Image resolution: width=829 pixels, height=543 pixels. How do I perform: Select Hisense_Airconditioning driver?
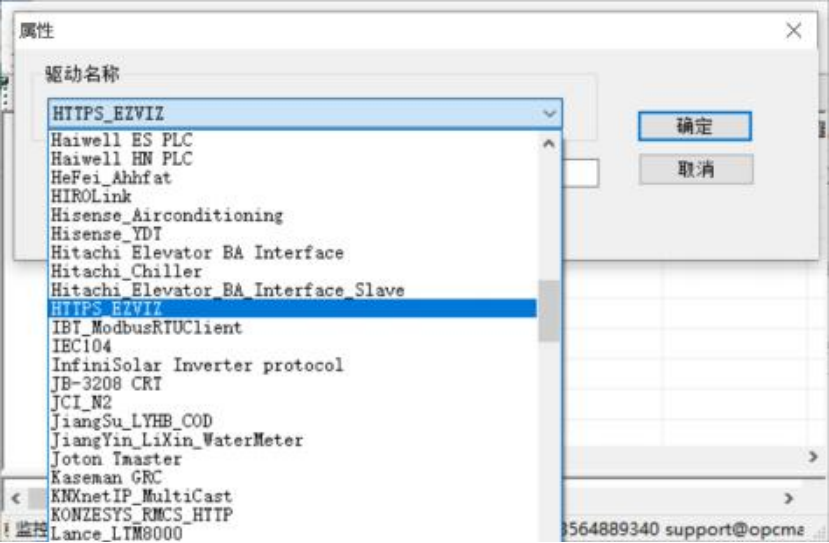292,215
